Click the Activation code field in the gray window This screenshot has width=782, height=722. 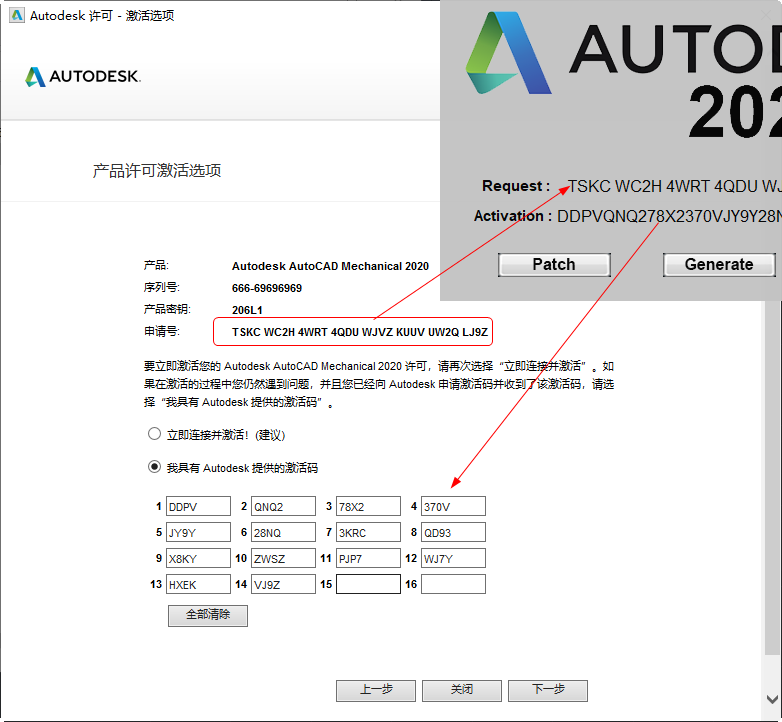[669, 216]
